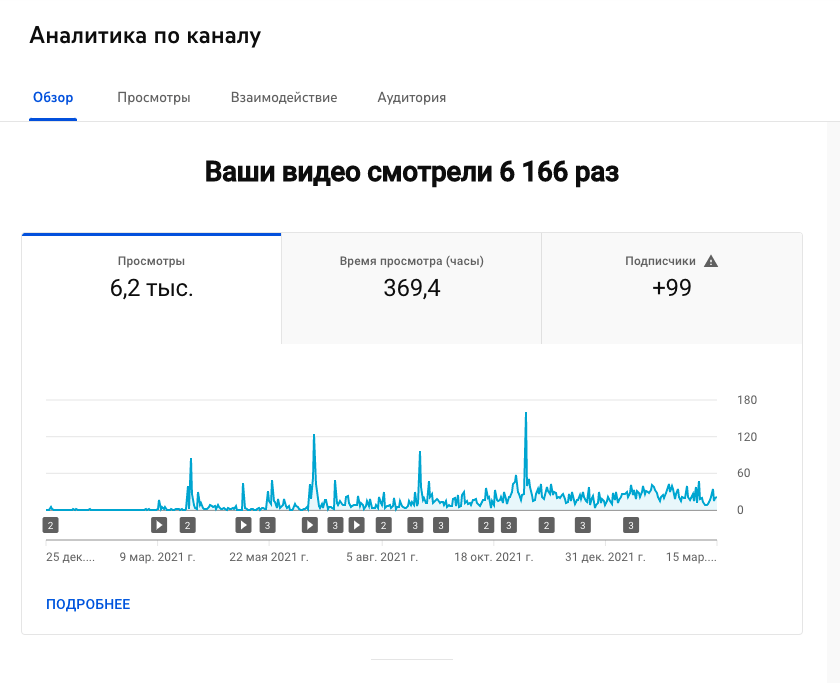Switch to the Обзор tab

point(53,97)
